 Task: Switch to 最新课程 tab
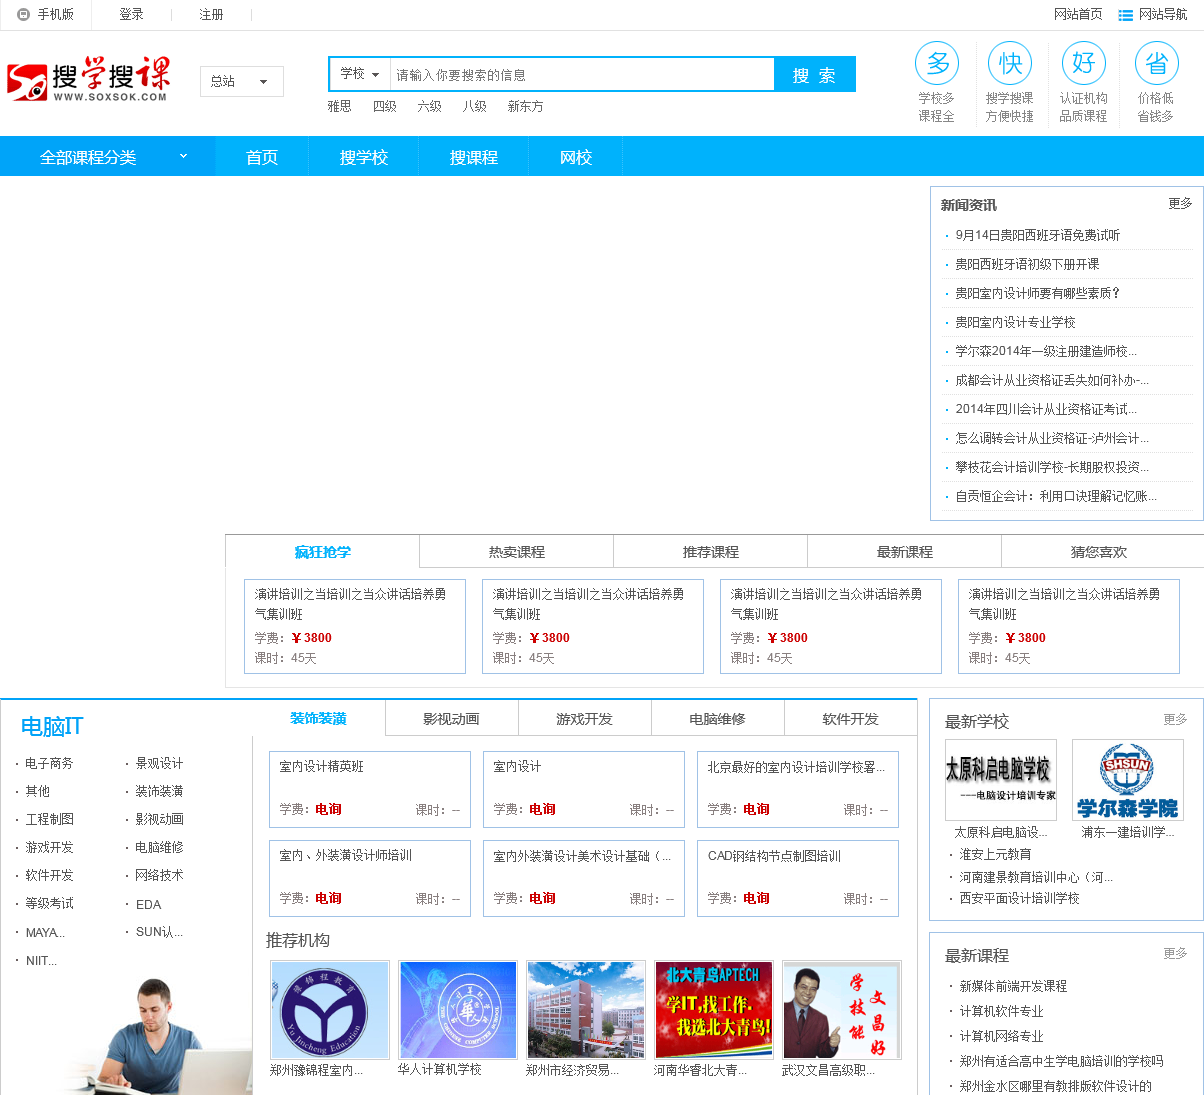tap(905, 552)
